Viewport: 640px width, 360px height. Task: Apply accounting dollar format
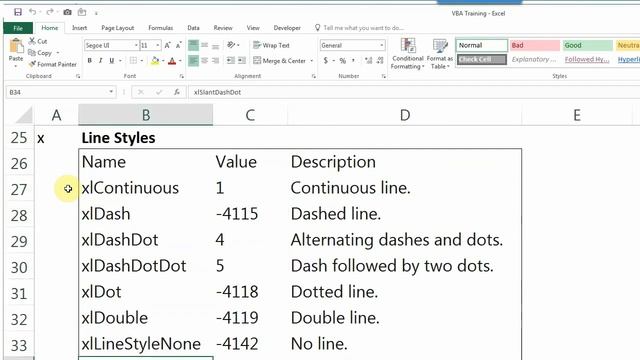[x=326, y=61]
